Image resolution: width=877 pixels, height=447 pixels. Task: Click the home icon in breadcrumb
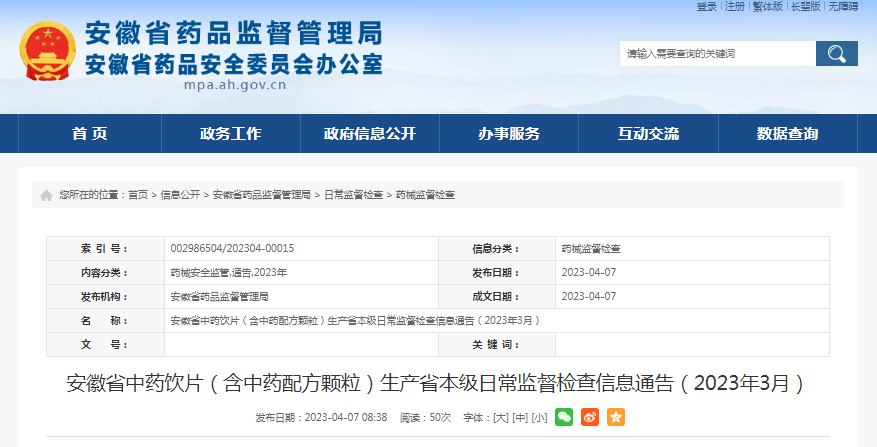tap(46, 195)
